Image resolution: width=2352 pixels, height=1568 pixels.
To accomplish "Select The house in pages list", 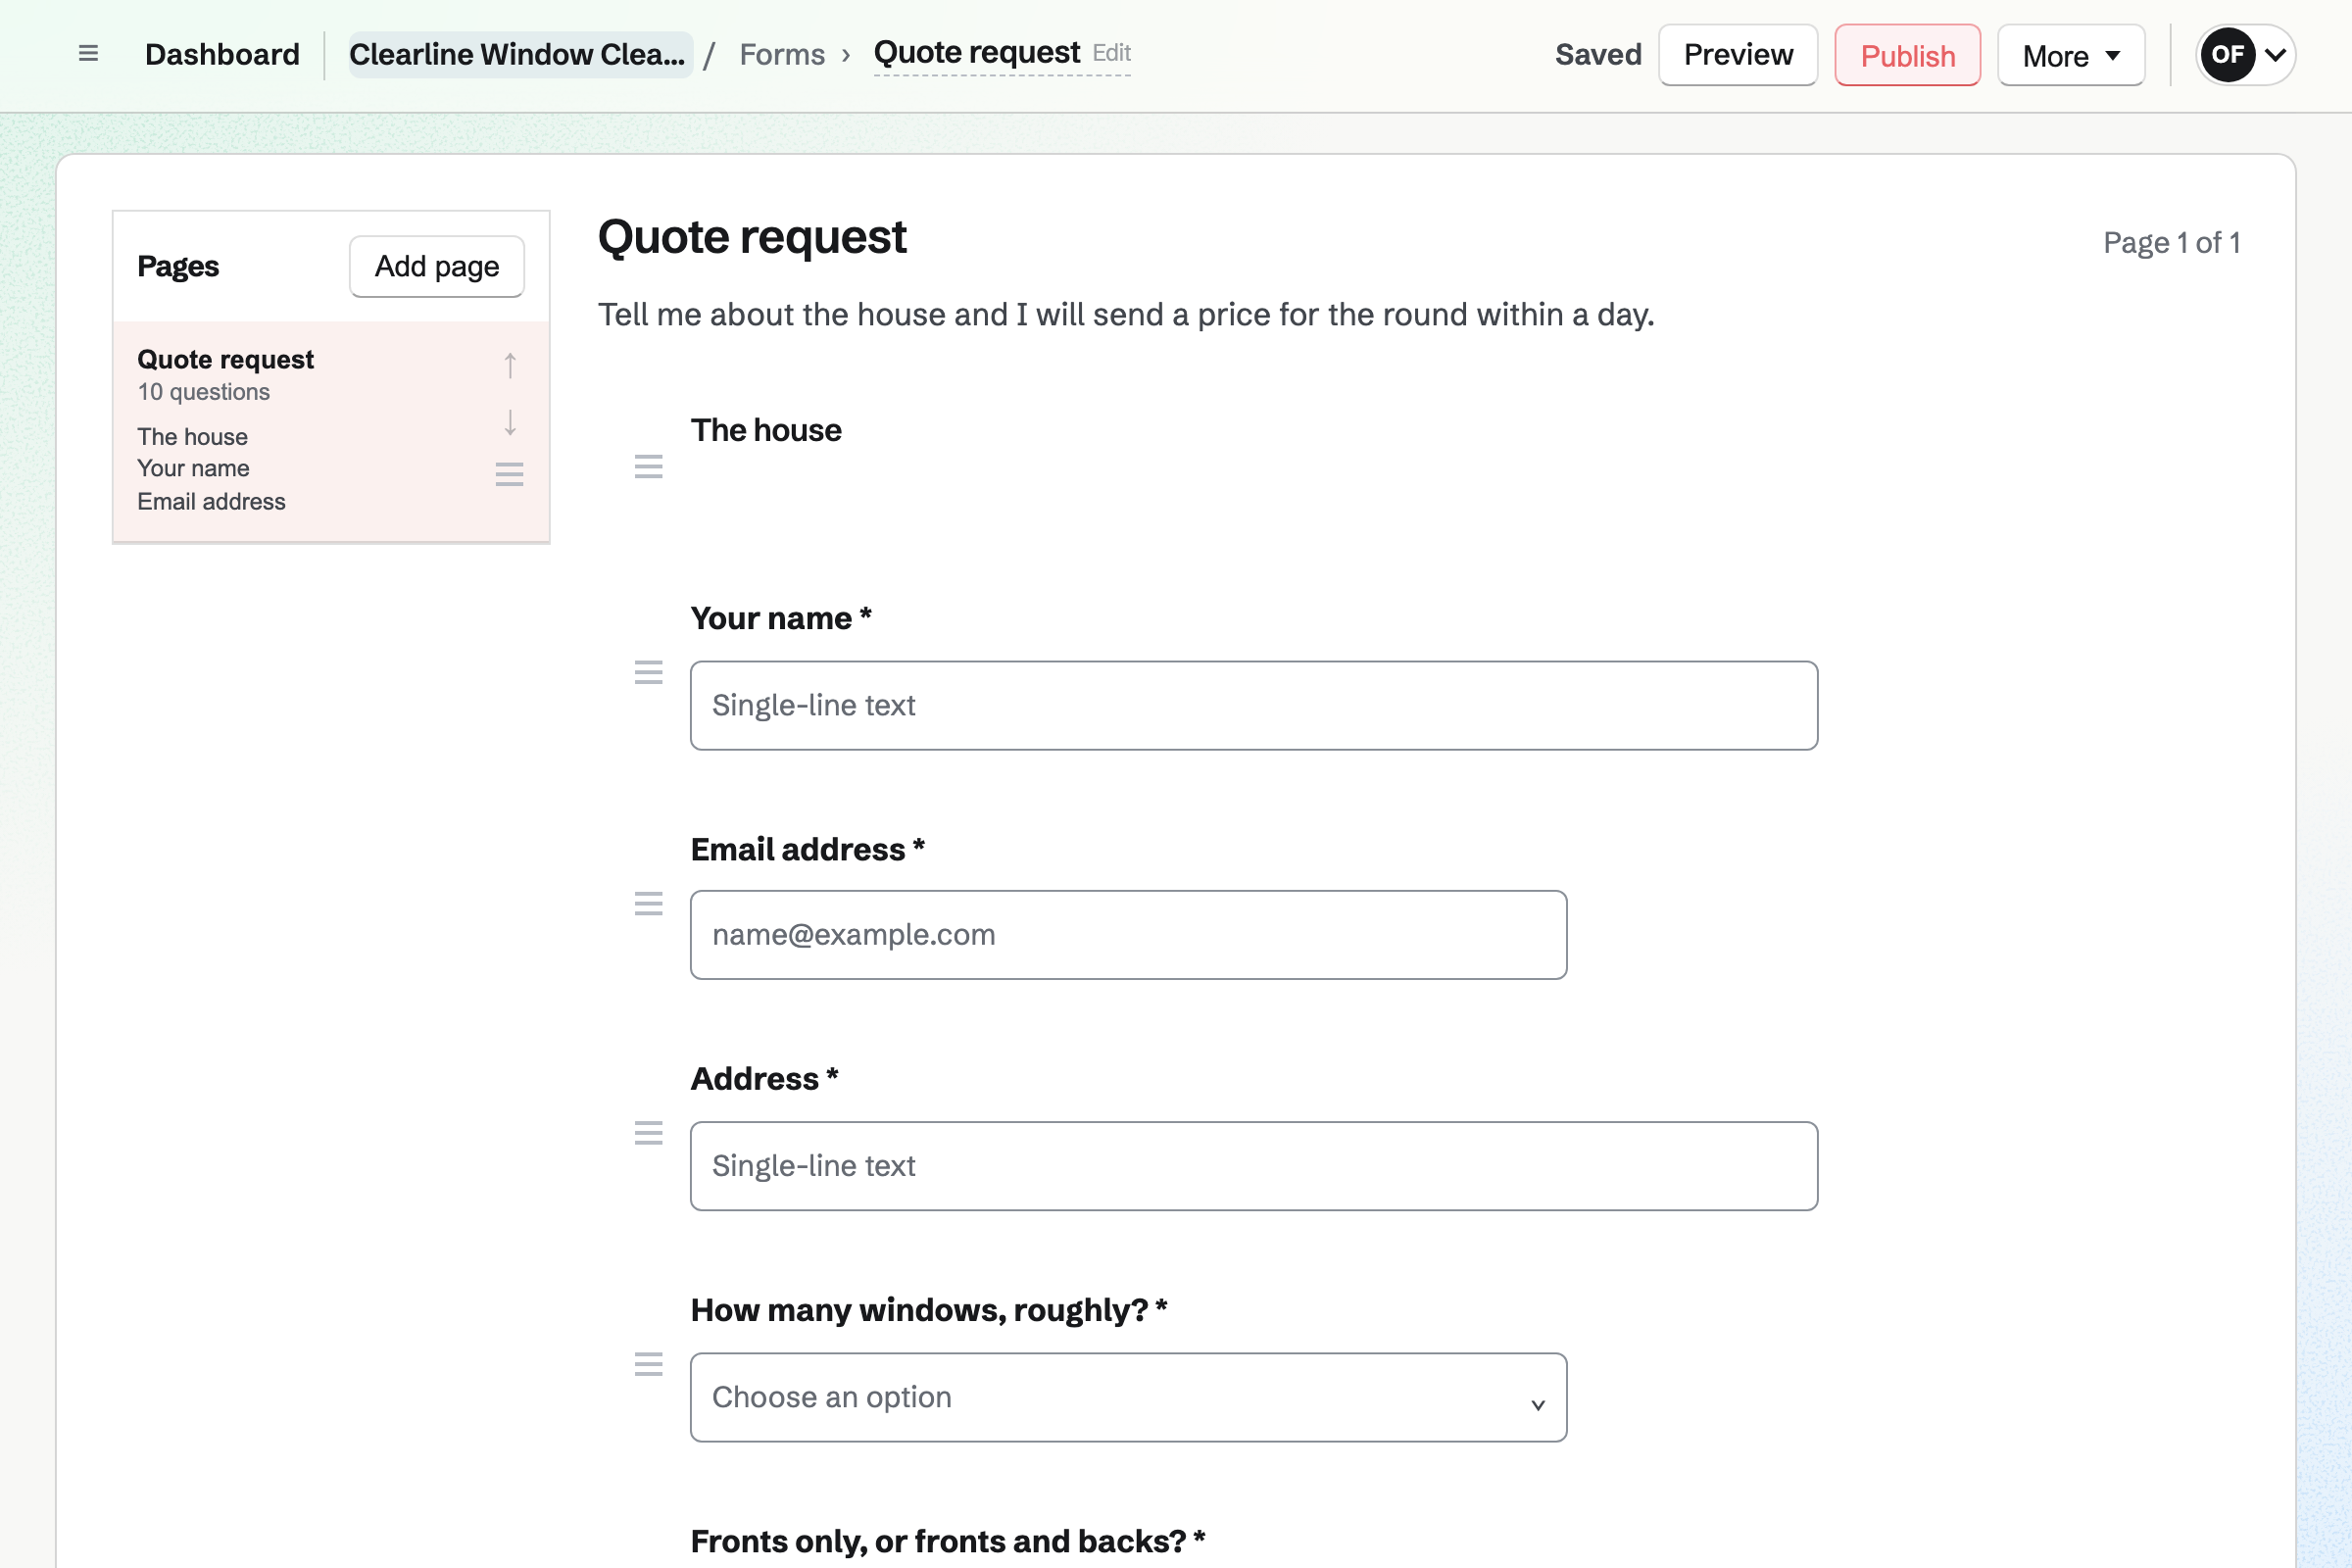I will click(x=193, y=437).
